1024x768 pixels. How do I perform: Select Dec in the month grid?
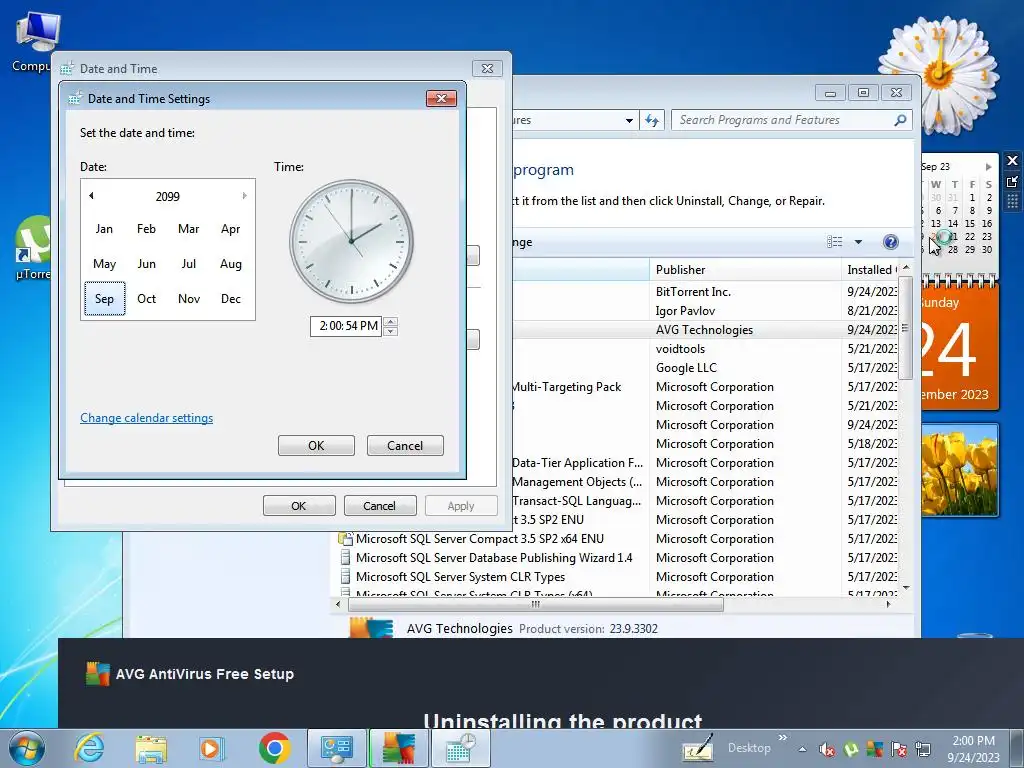(231, 298)
